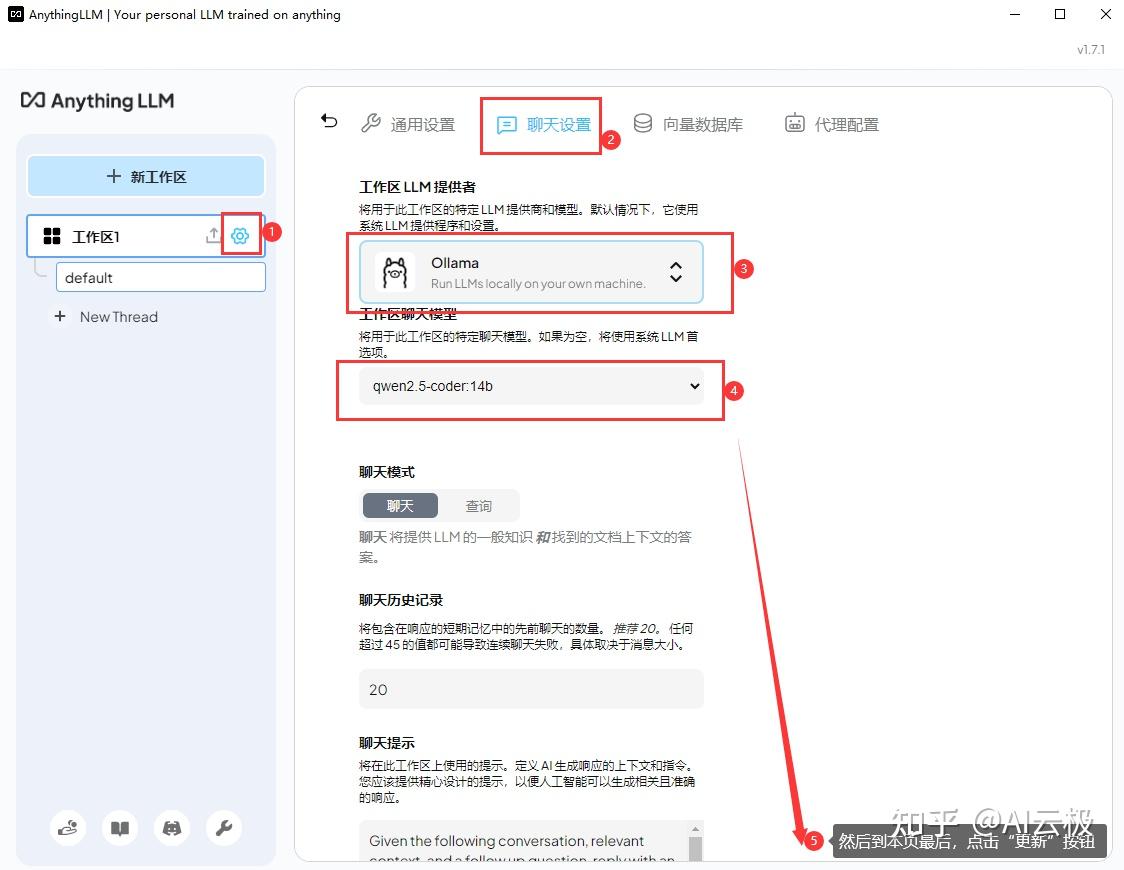Collapse the default thread under 工作区1

coord(160,277)
